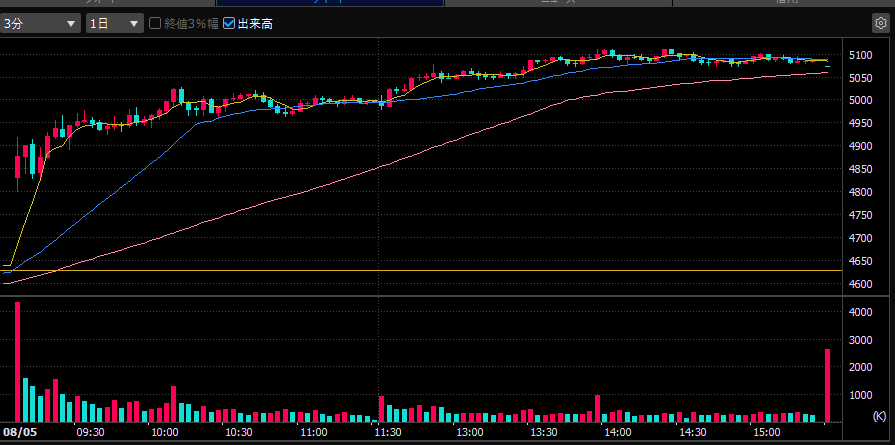
Task: Open the chart settings gear icon
Action: (880, 23)
